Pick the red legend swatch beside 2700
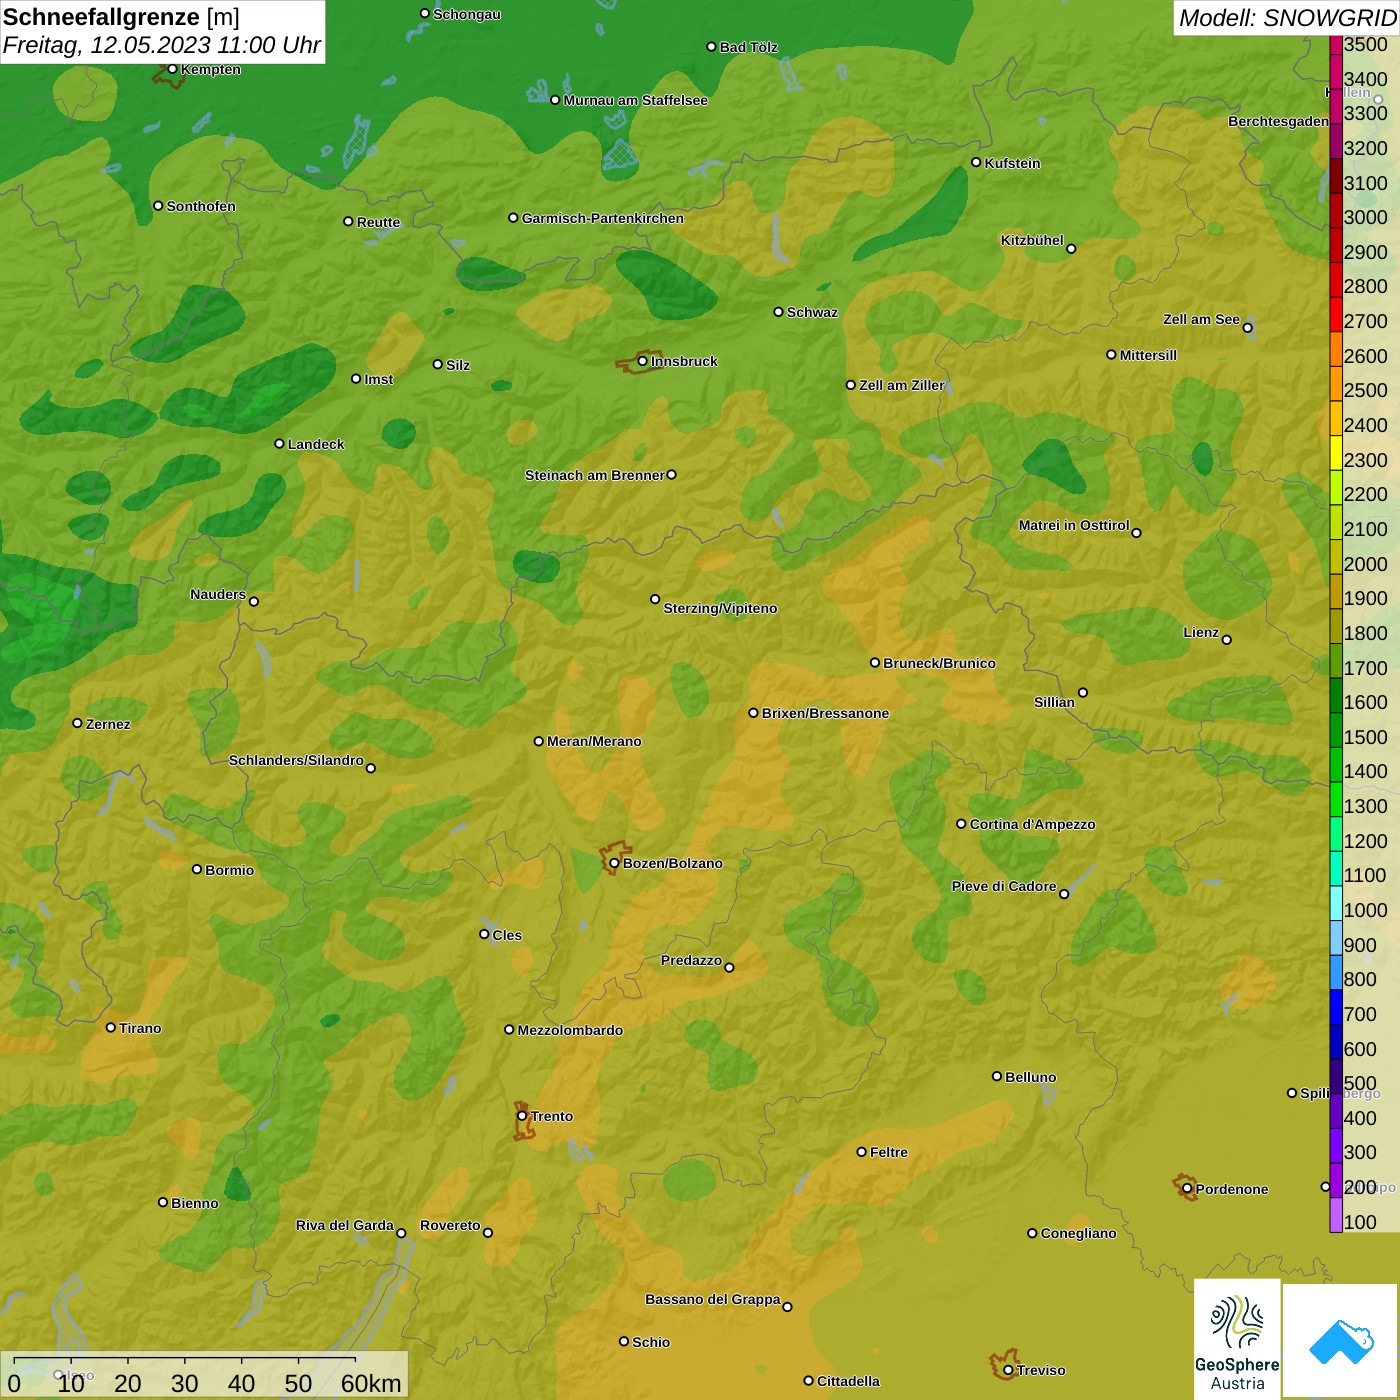Screen dimensions: 1400x1400 (x=1336, y=314)
